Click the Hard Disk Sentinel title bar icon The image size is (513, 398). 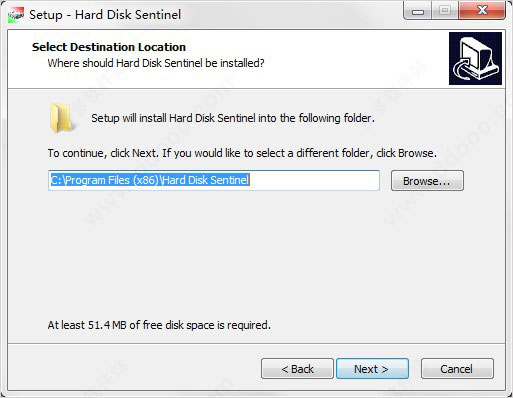(16, 15)
